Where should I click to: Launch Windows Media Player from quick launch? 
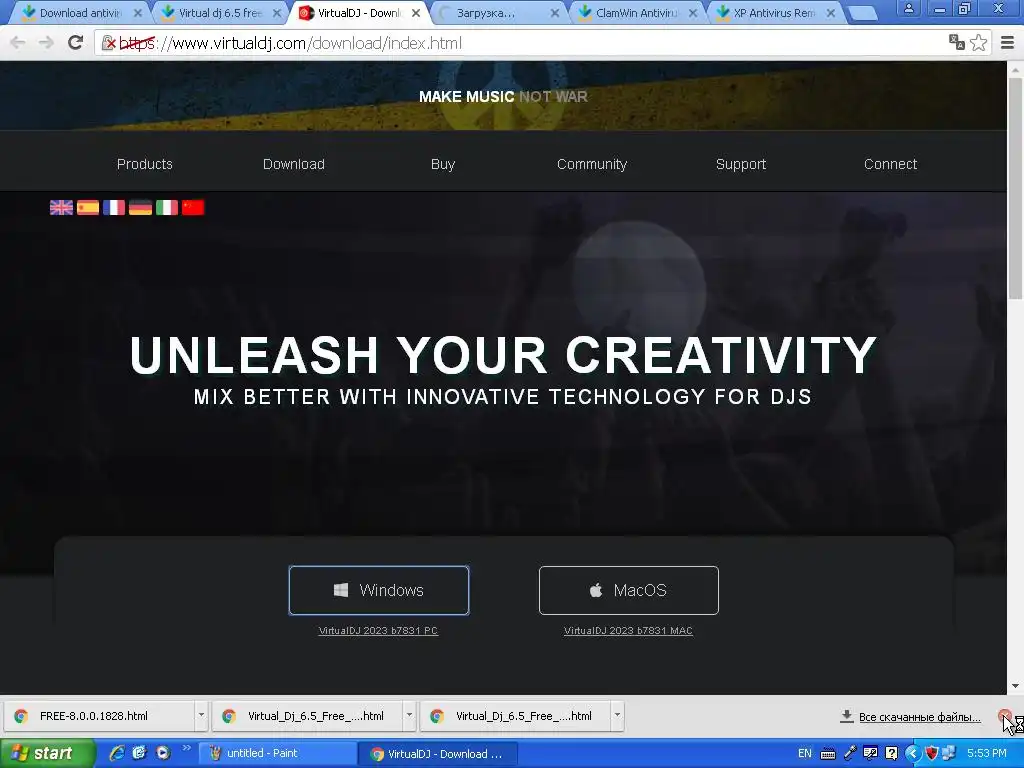coord(163,753)
